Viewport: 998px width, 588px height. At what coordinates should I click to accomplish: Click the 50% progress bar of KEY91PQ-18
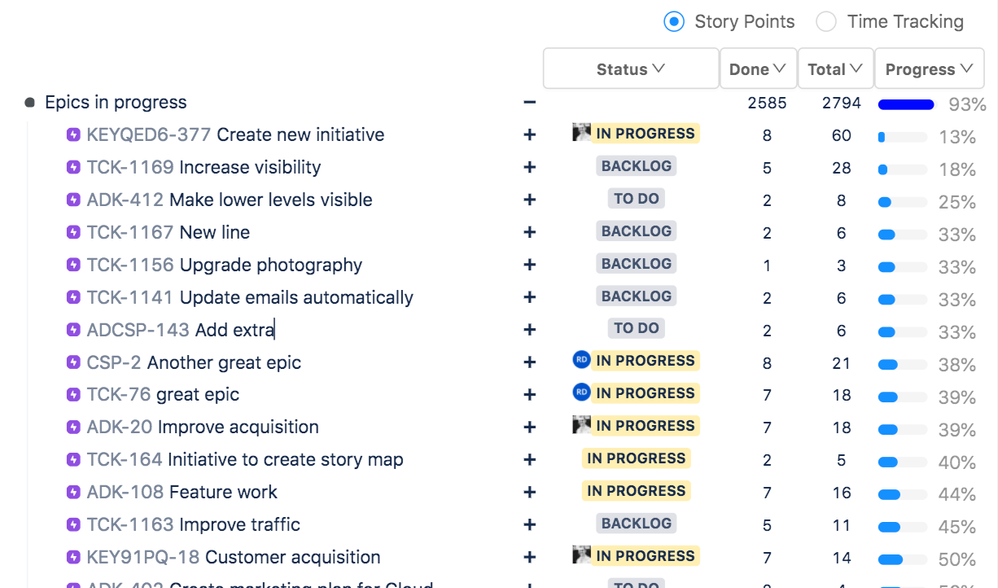point(902,559)
